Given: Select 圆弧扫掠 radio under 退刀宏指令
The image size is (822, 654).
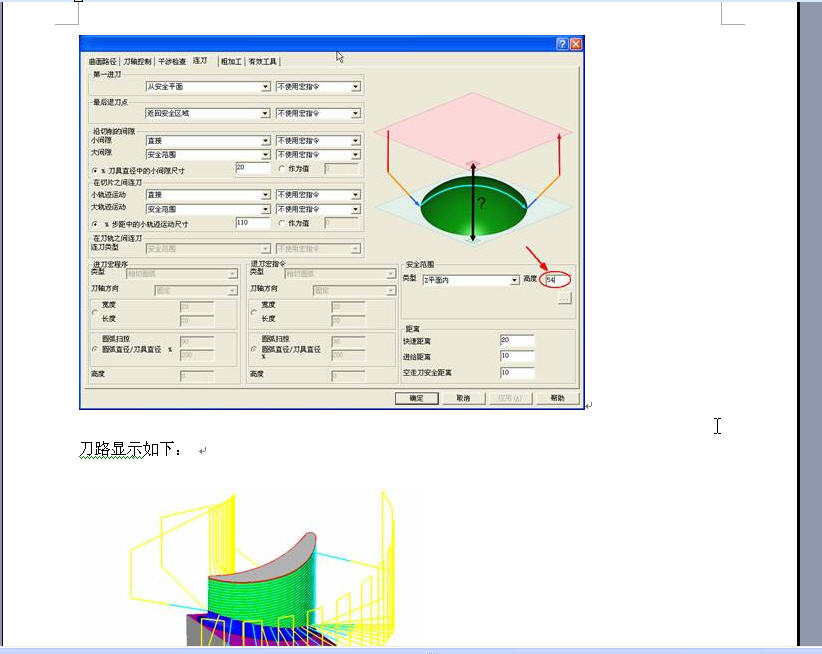Looking at the screenshot, I should (254, 349).
